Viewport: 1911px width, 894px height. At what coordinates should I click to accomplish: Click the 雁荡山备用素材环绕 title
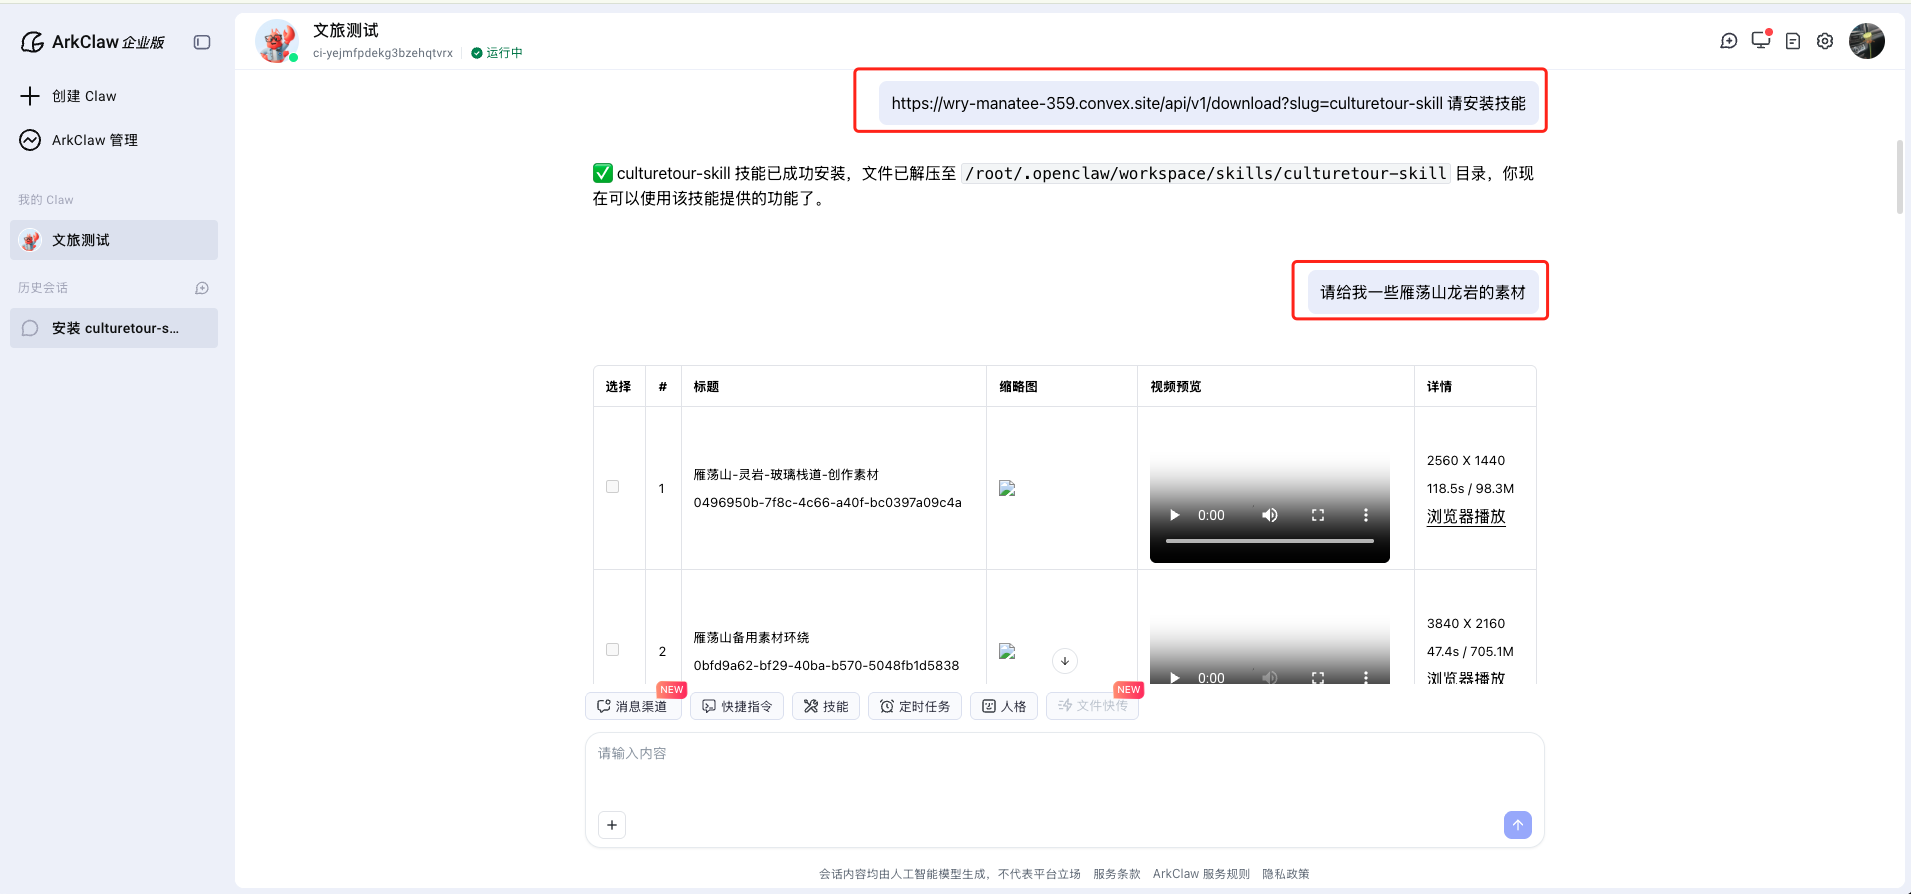click(751, 638)
